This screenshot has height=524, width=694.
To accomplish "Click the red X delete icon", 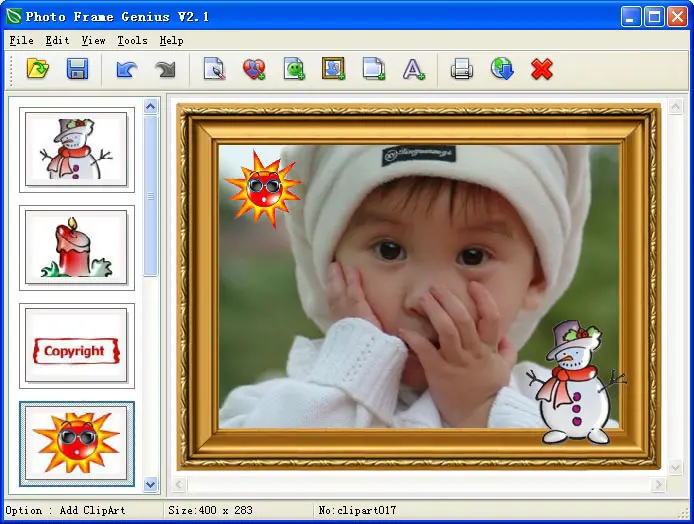I will click(x=542, y=69).
